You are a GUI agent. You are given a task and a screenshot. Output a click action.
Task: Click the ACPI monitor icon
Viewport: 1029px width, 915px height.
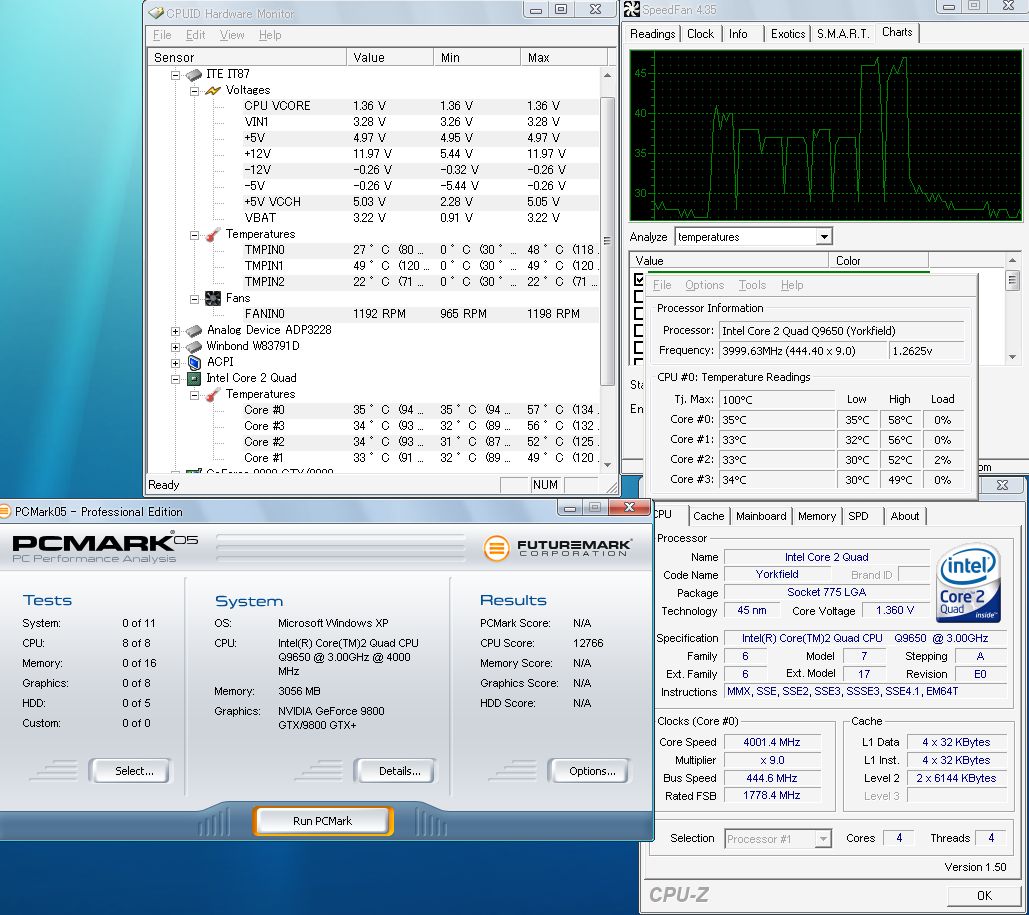pos(194,362)
